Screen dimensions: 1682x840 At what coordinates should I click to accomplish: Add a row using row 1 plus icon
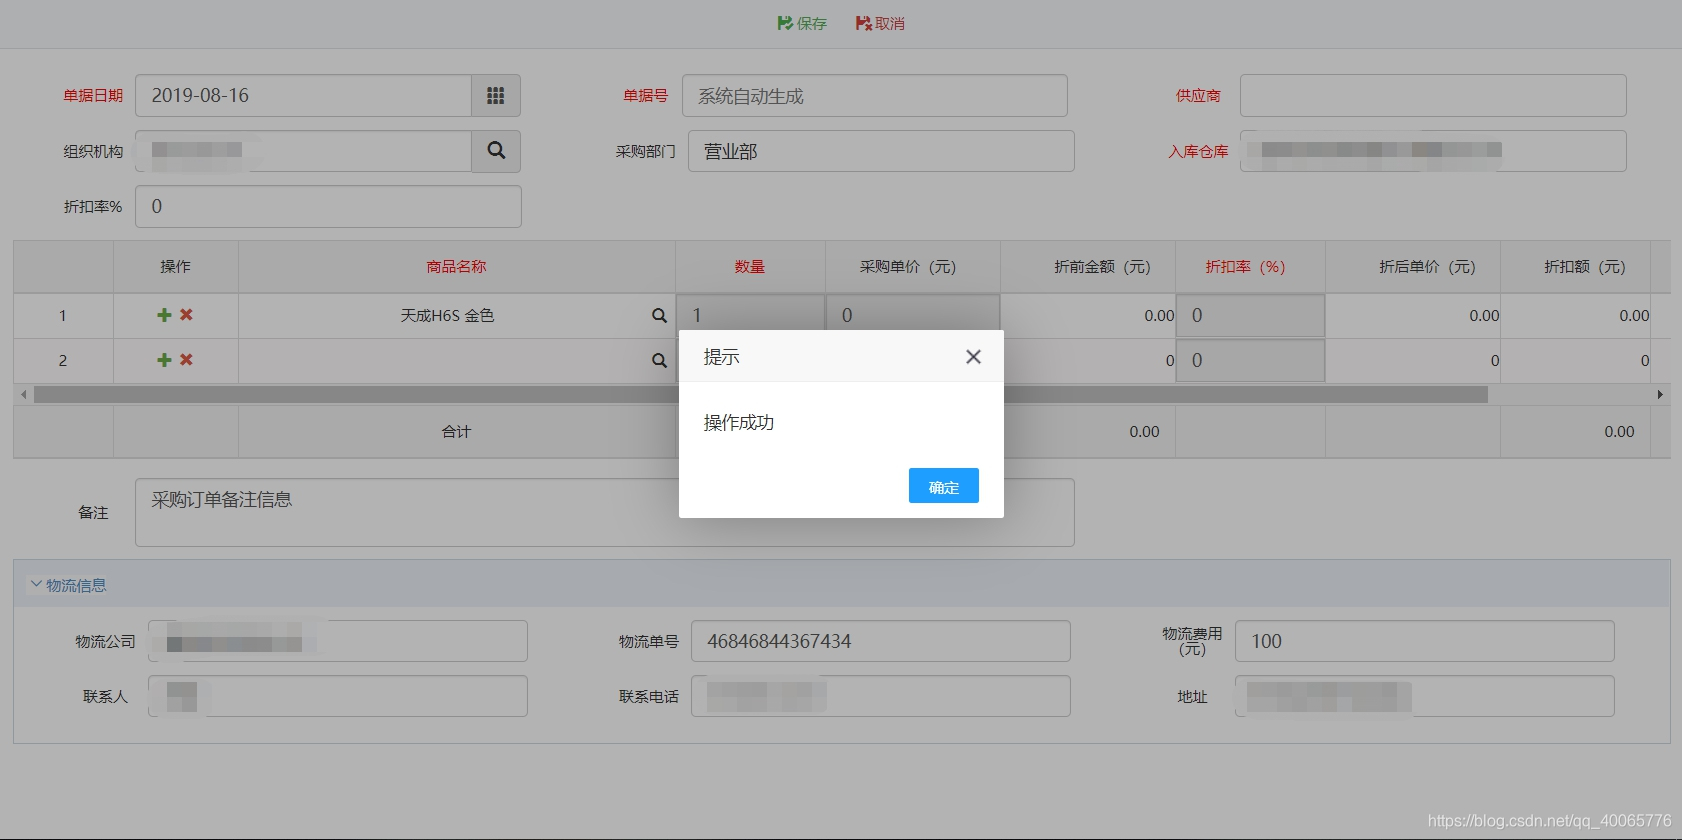(164, 315)
